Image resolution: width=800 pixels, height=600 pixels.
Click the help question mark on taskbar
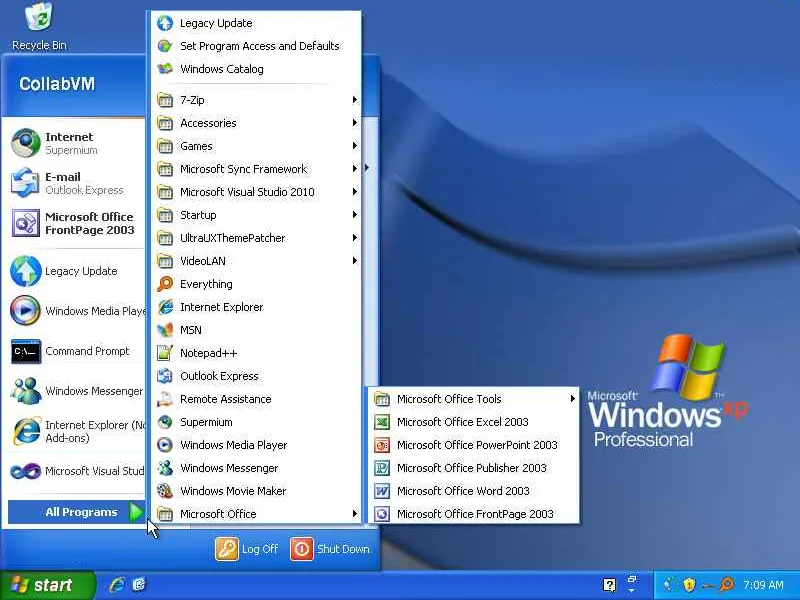click(609, 585)
